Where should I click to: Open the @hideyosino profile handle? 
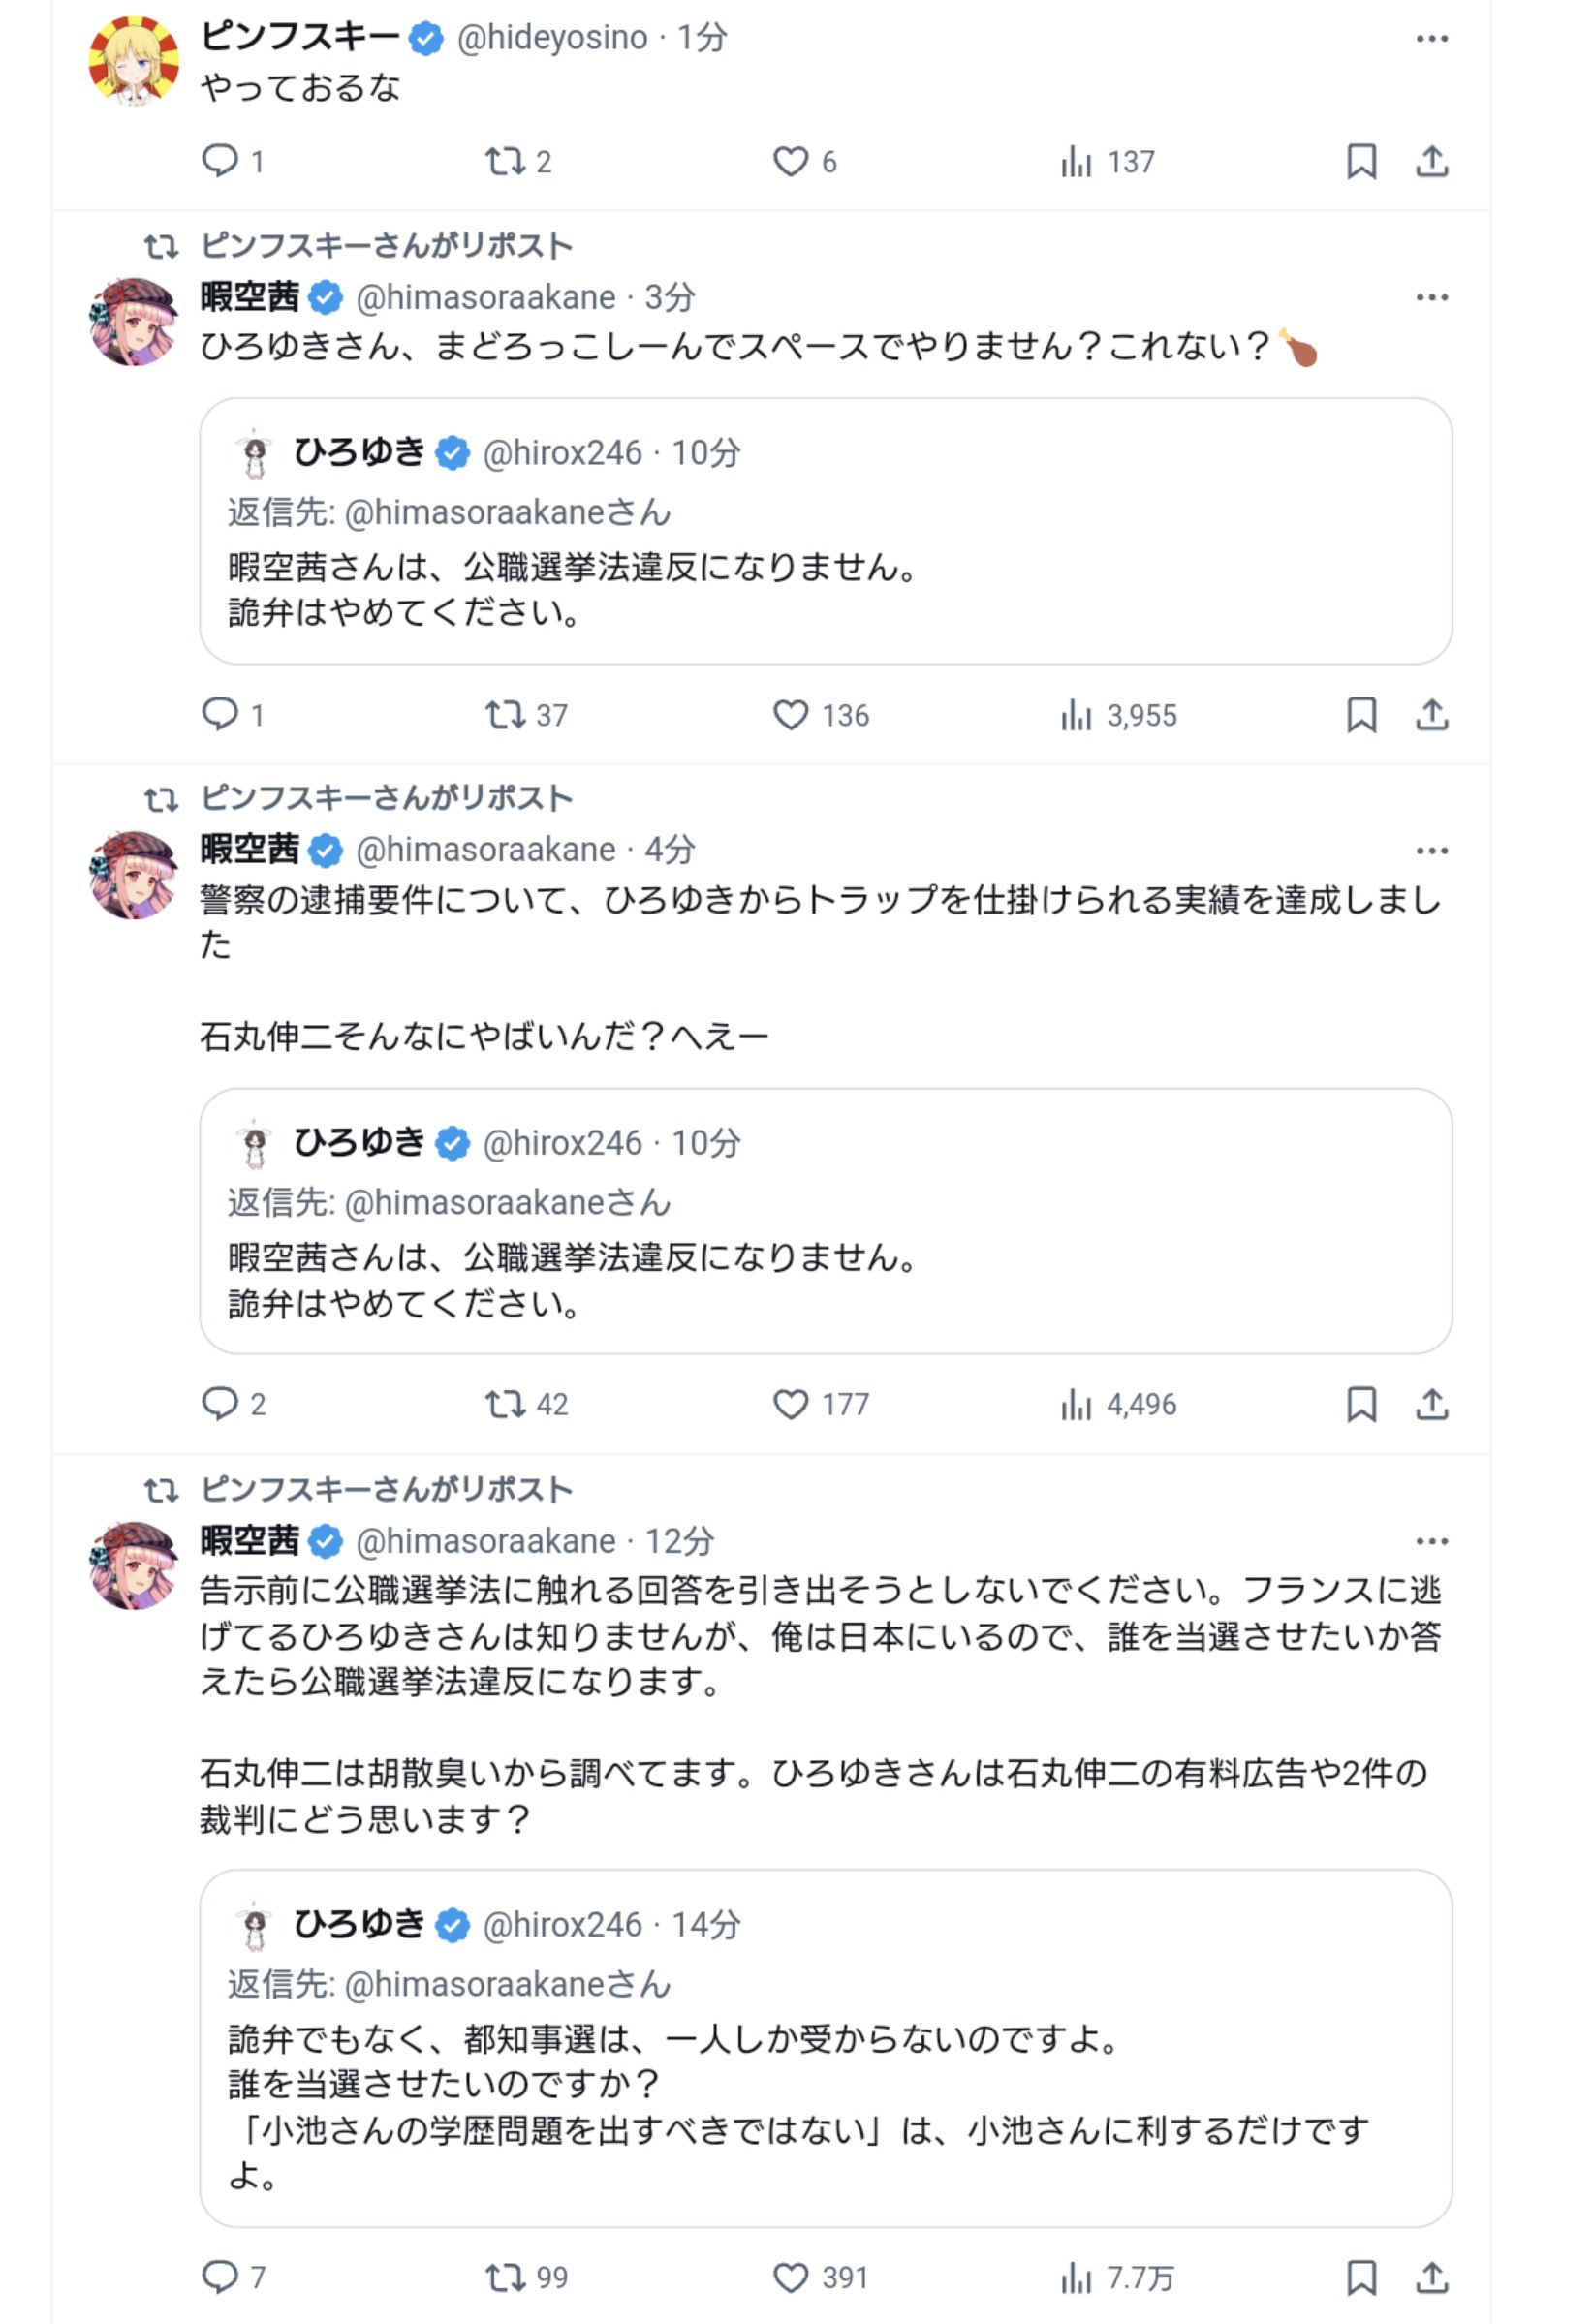[552, 38]
